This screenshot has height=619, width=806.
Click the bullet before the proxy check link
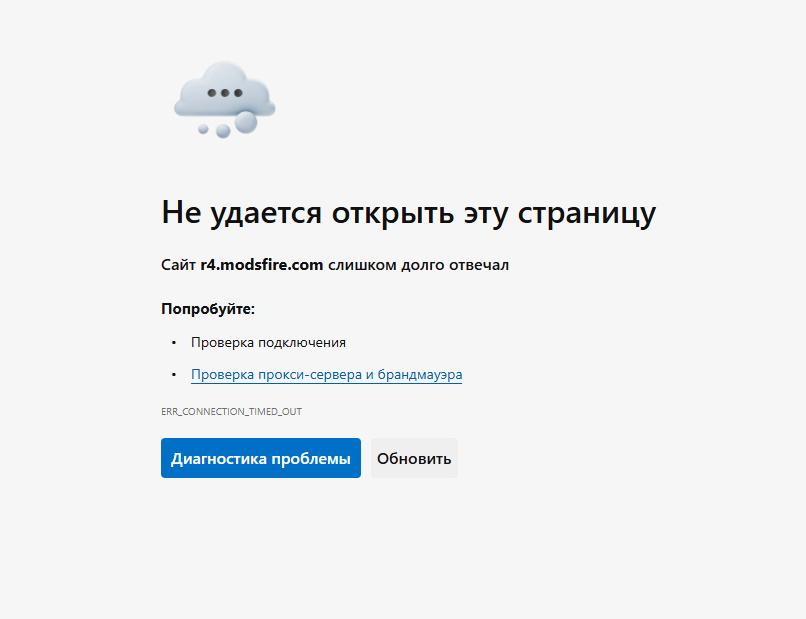point(173,375)
